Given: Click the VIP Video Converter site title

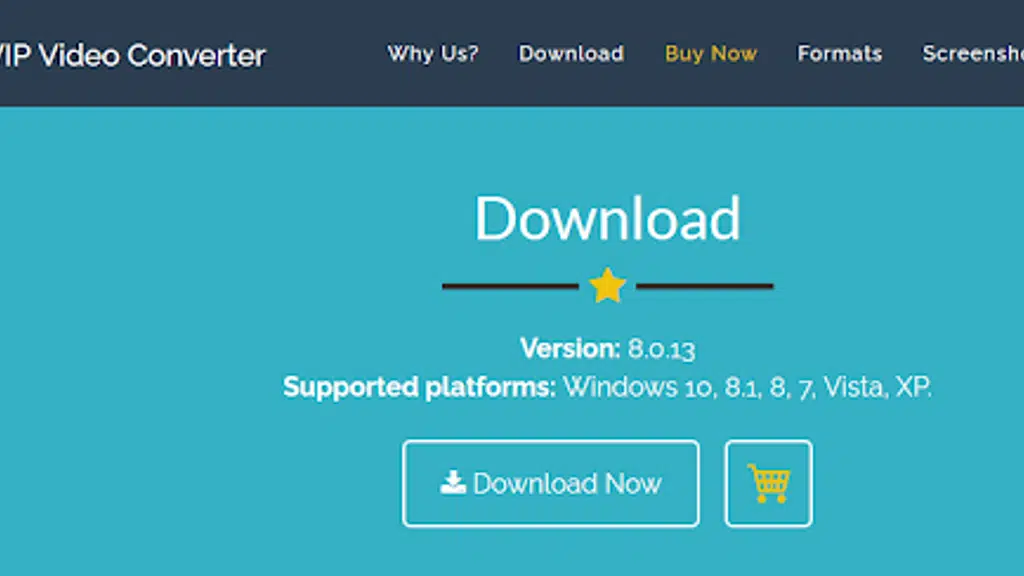Looking at the screenshot, I should point(133,56).
